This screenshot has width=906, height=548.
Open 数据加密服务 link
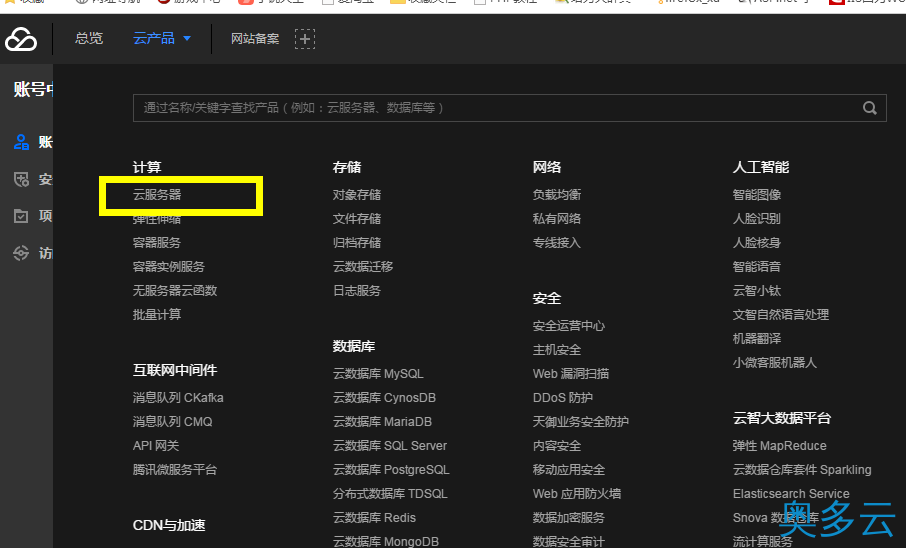coord(569,518)
